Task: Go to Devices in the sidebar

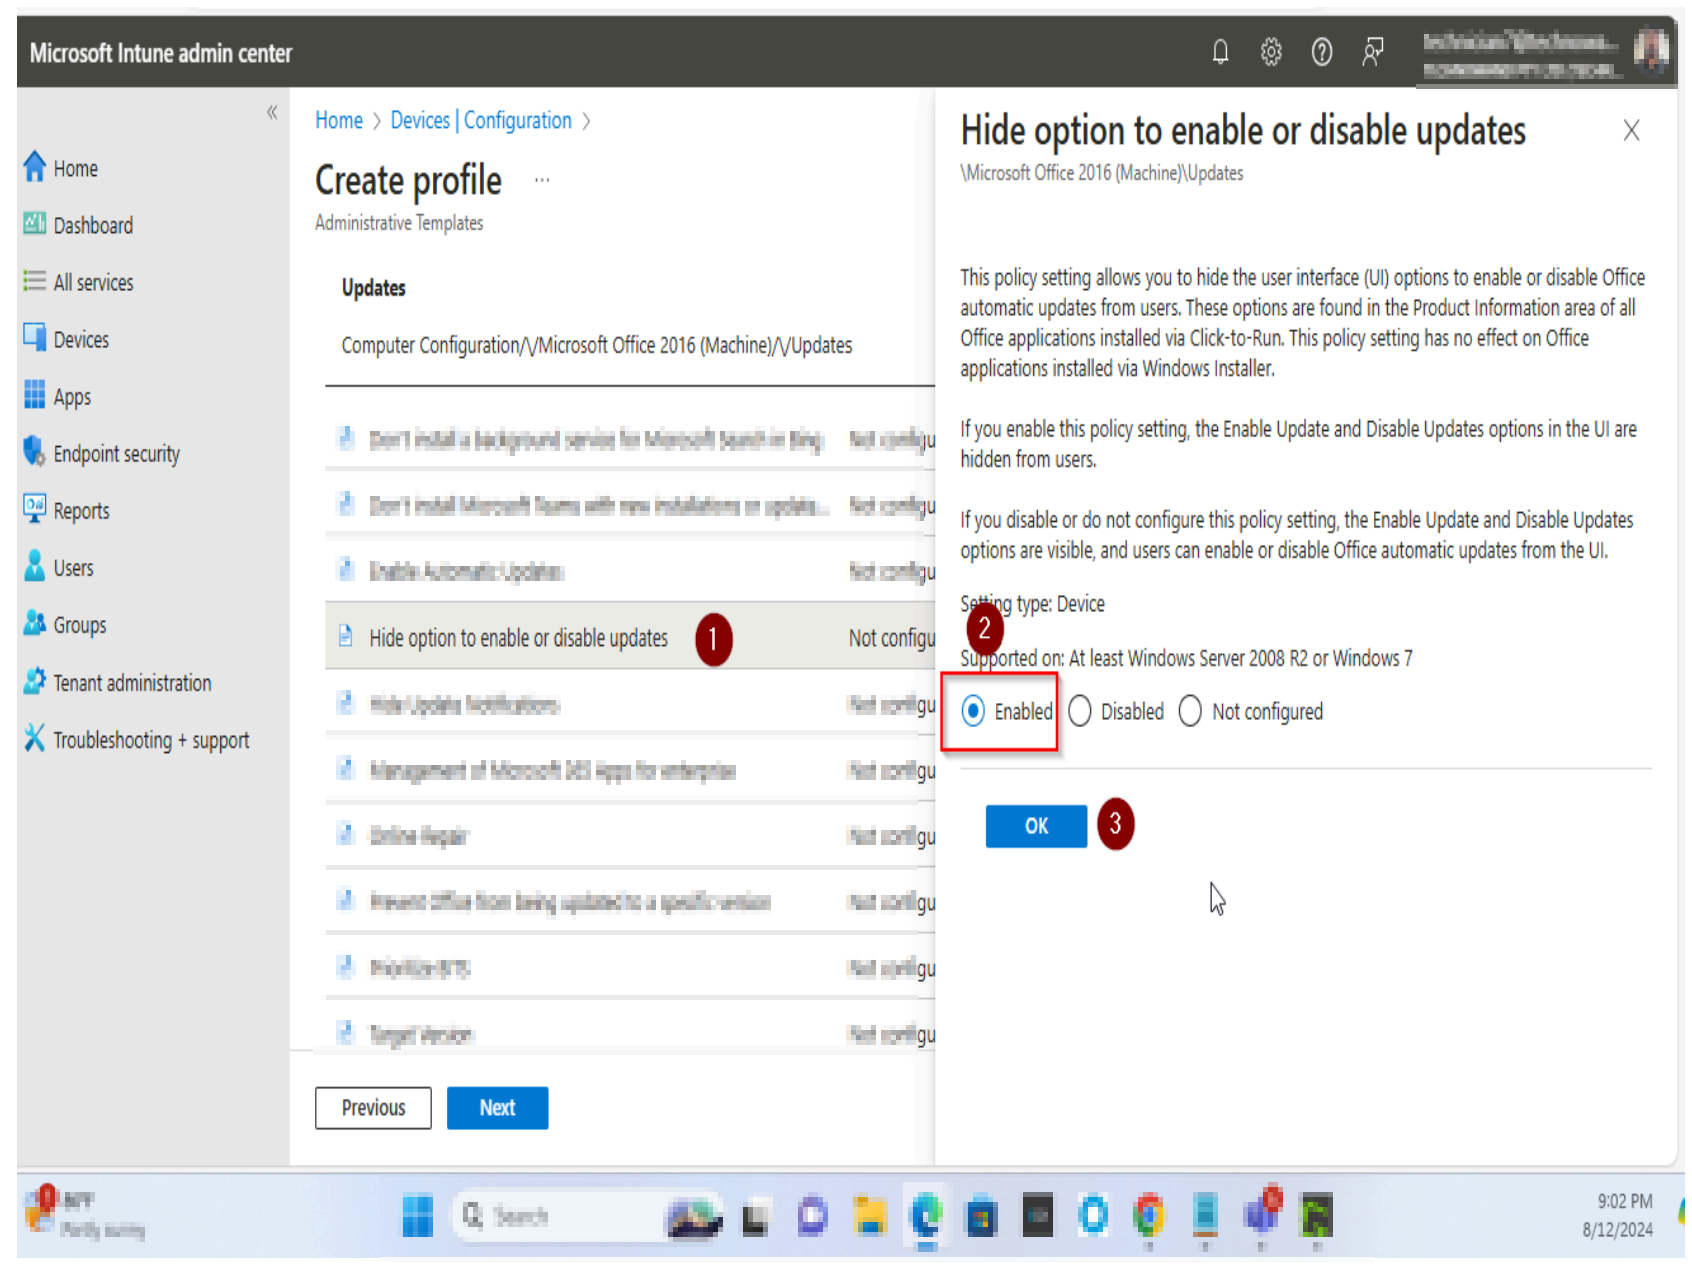Action: (81, 339)
